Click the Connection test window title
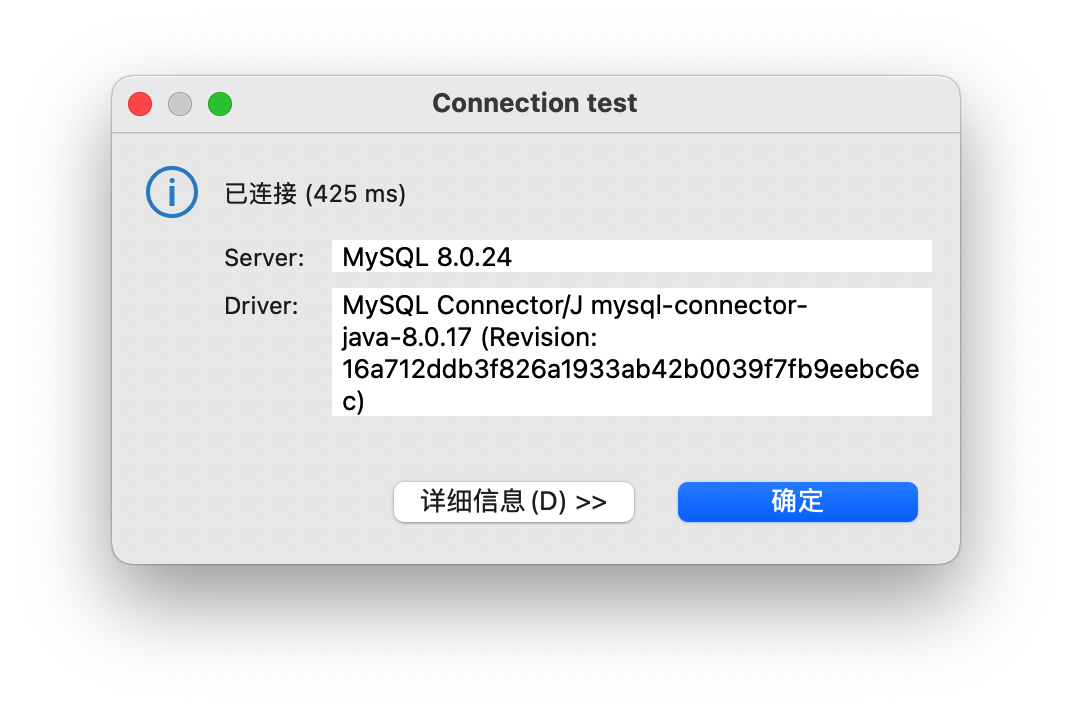This screenshot has width=1072, height=712. (534, 104)
